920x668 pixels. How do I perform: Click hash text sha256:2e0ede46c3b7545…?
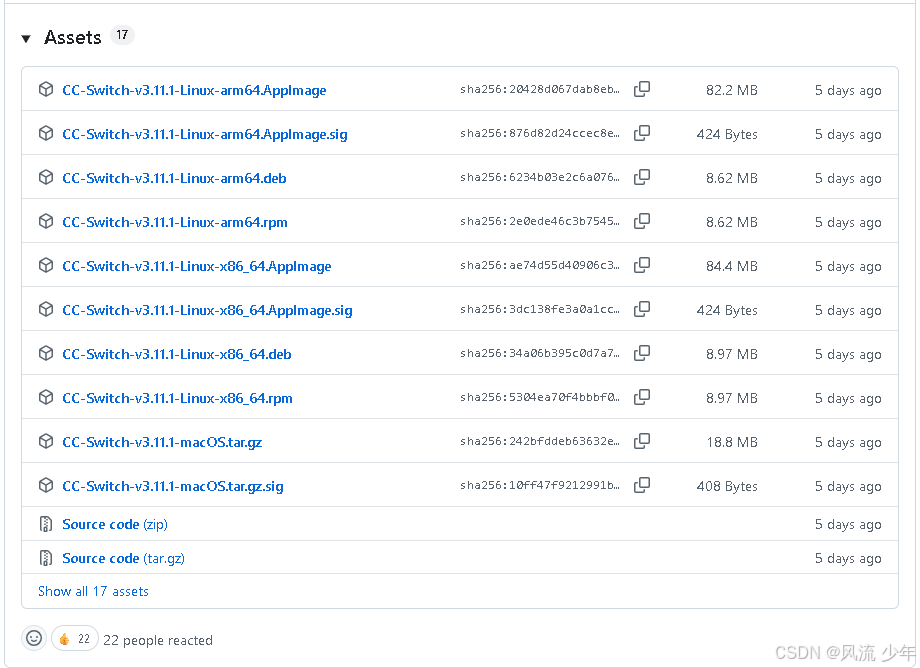tap(540, 221)
